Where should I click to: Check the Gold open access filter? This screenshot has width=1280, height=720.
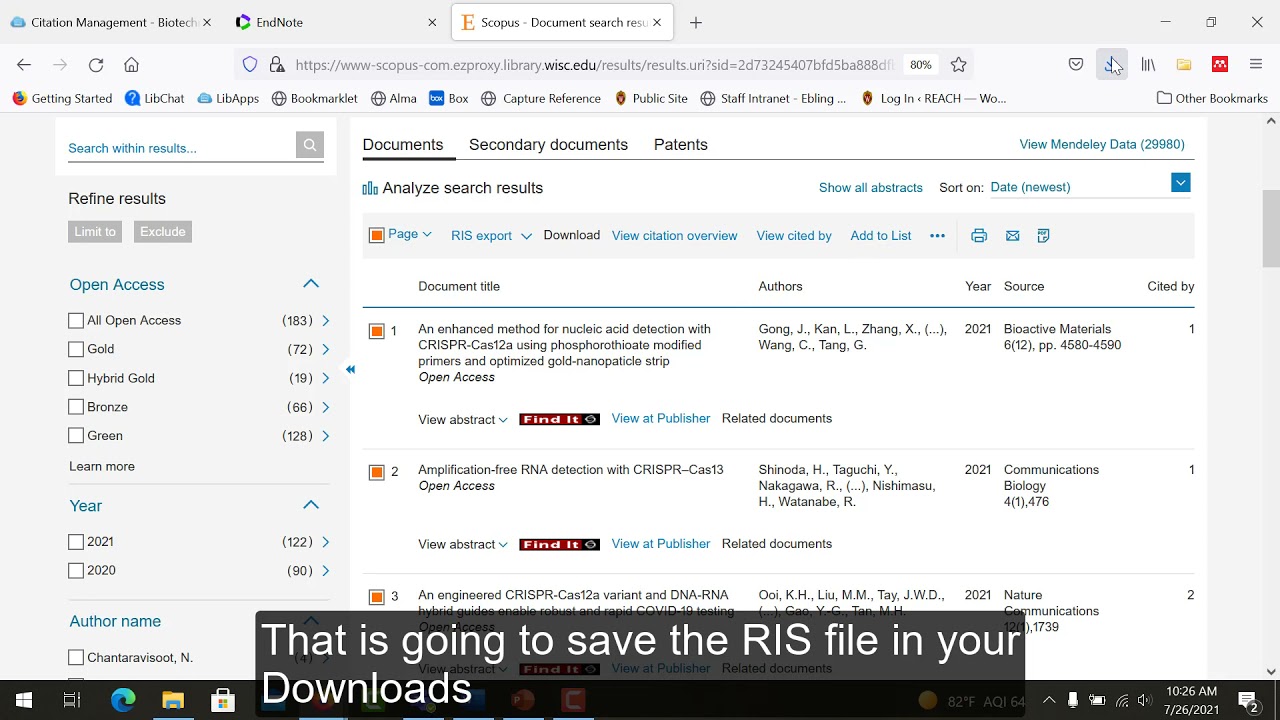click(x=76, y=350)
